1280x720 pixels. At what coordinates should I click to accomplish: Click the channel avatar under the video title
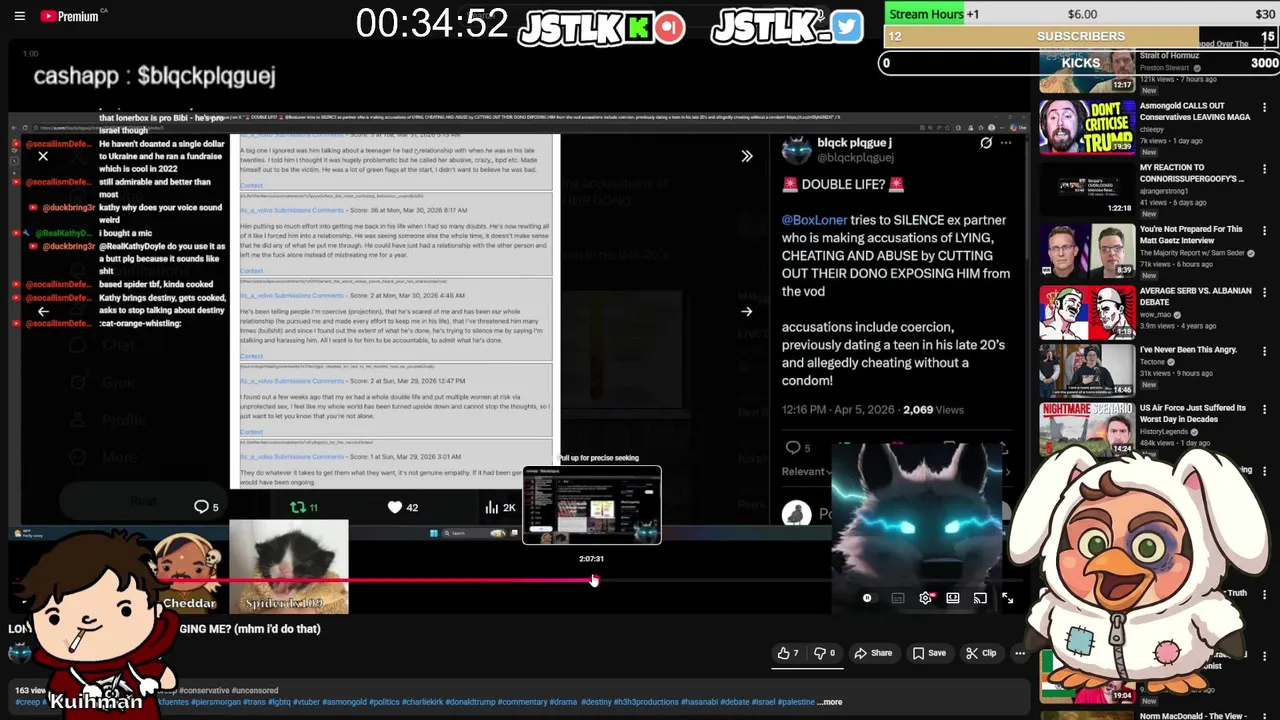click(19, 653)
